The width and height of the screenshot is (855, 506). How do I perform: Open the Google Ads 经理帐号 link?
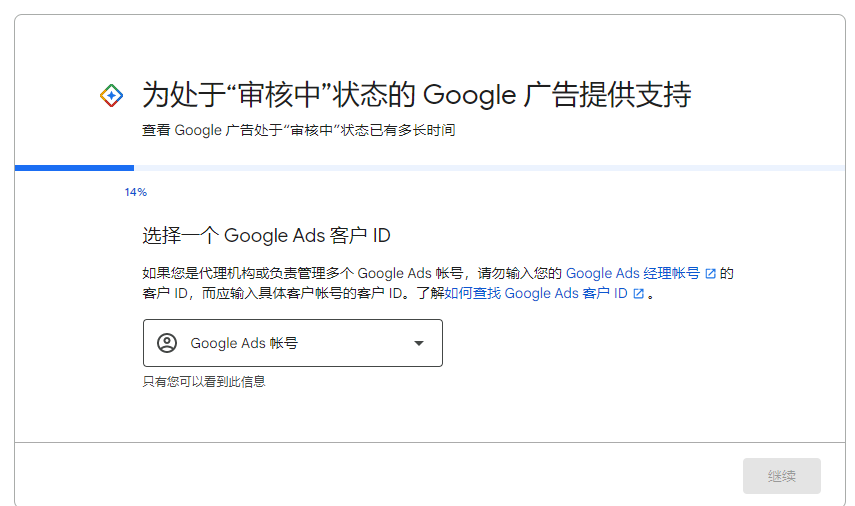click(633, 273)
